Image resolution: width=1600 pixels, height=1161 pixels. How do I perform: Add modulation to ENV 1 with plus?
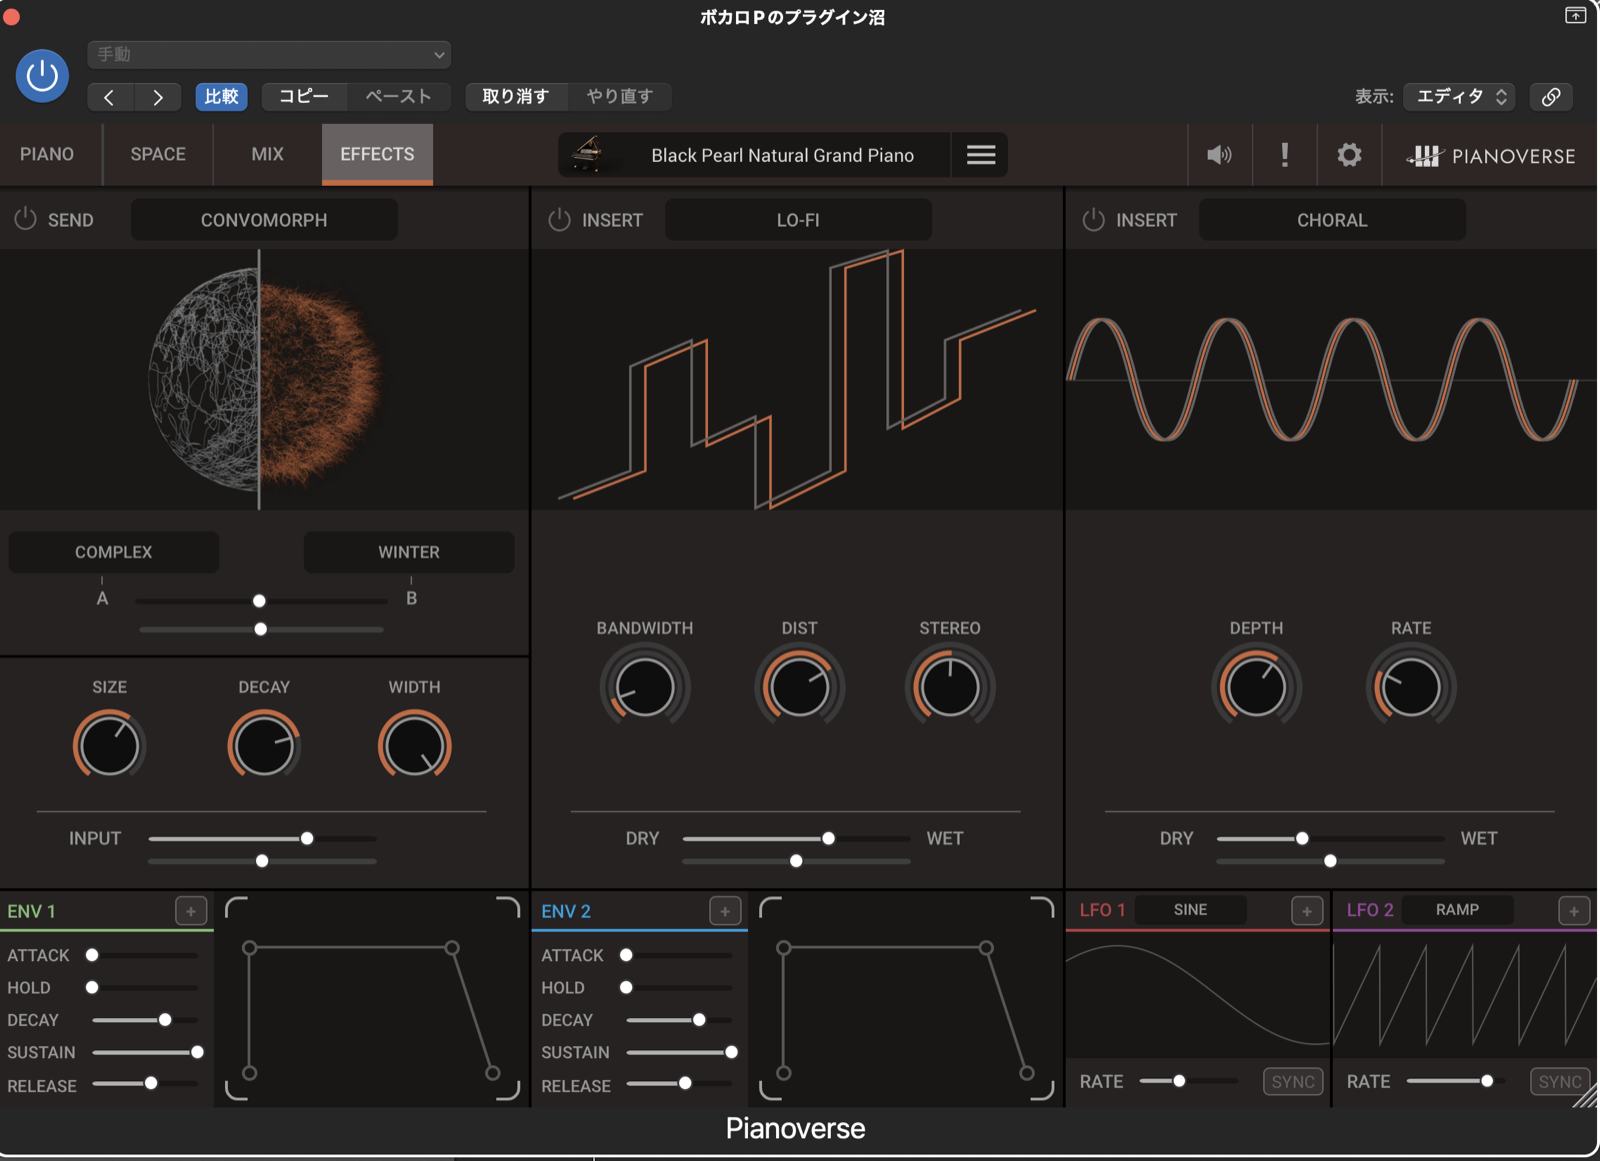[191, 911]
